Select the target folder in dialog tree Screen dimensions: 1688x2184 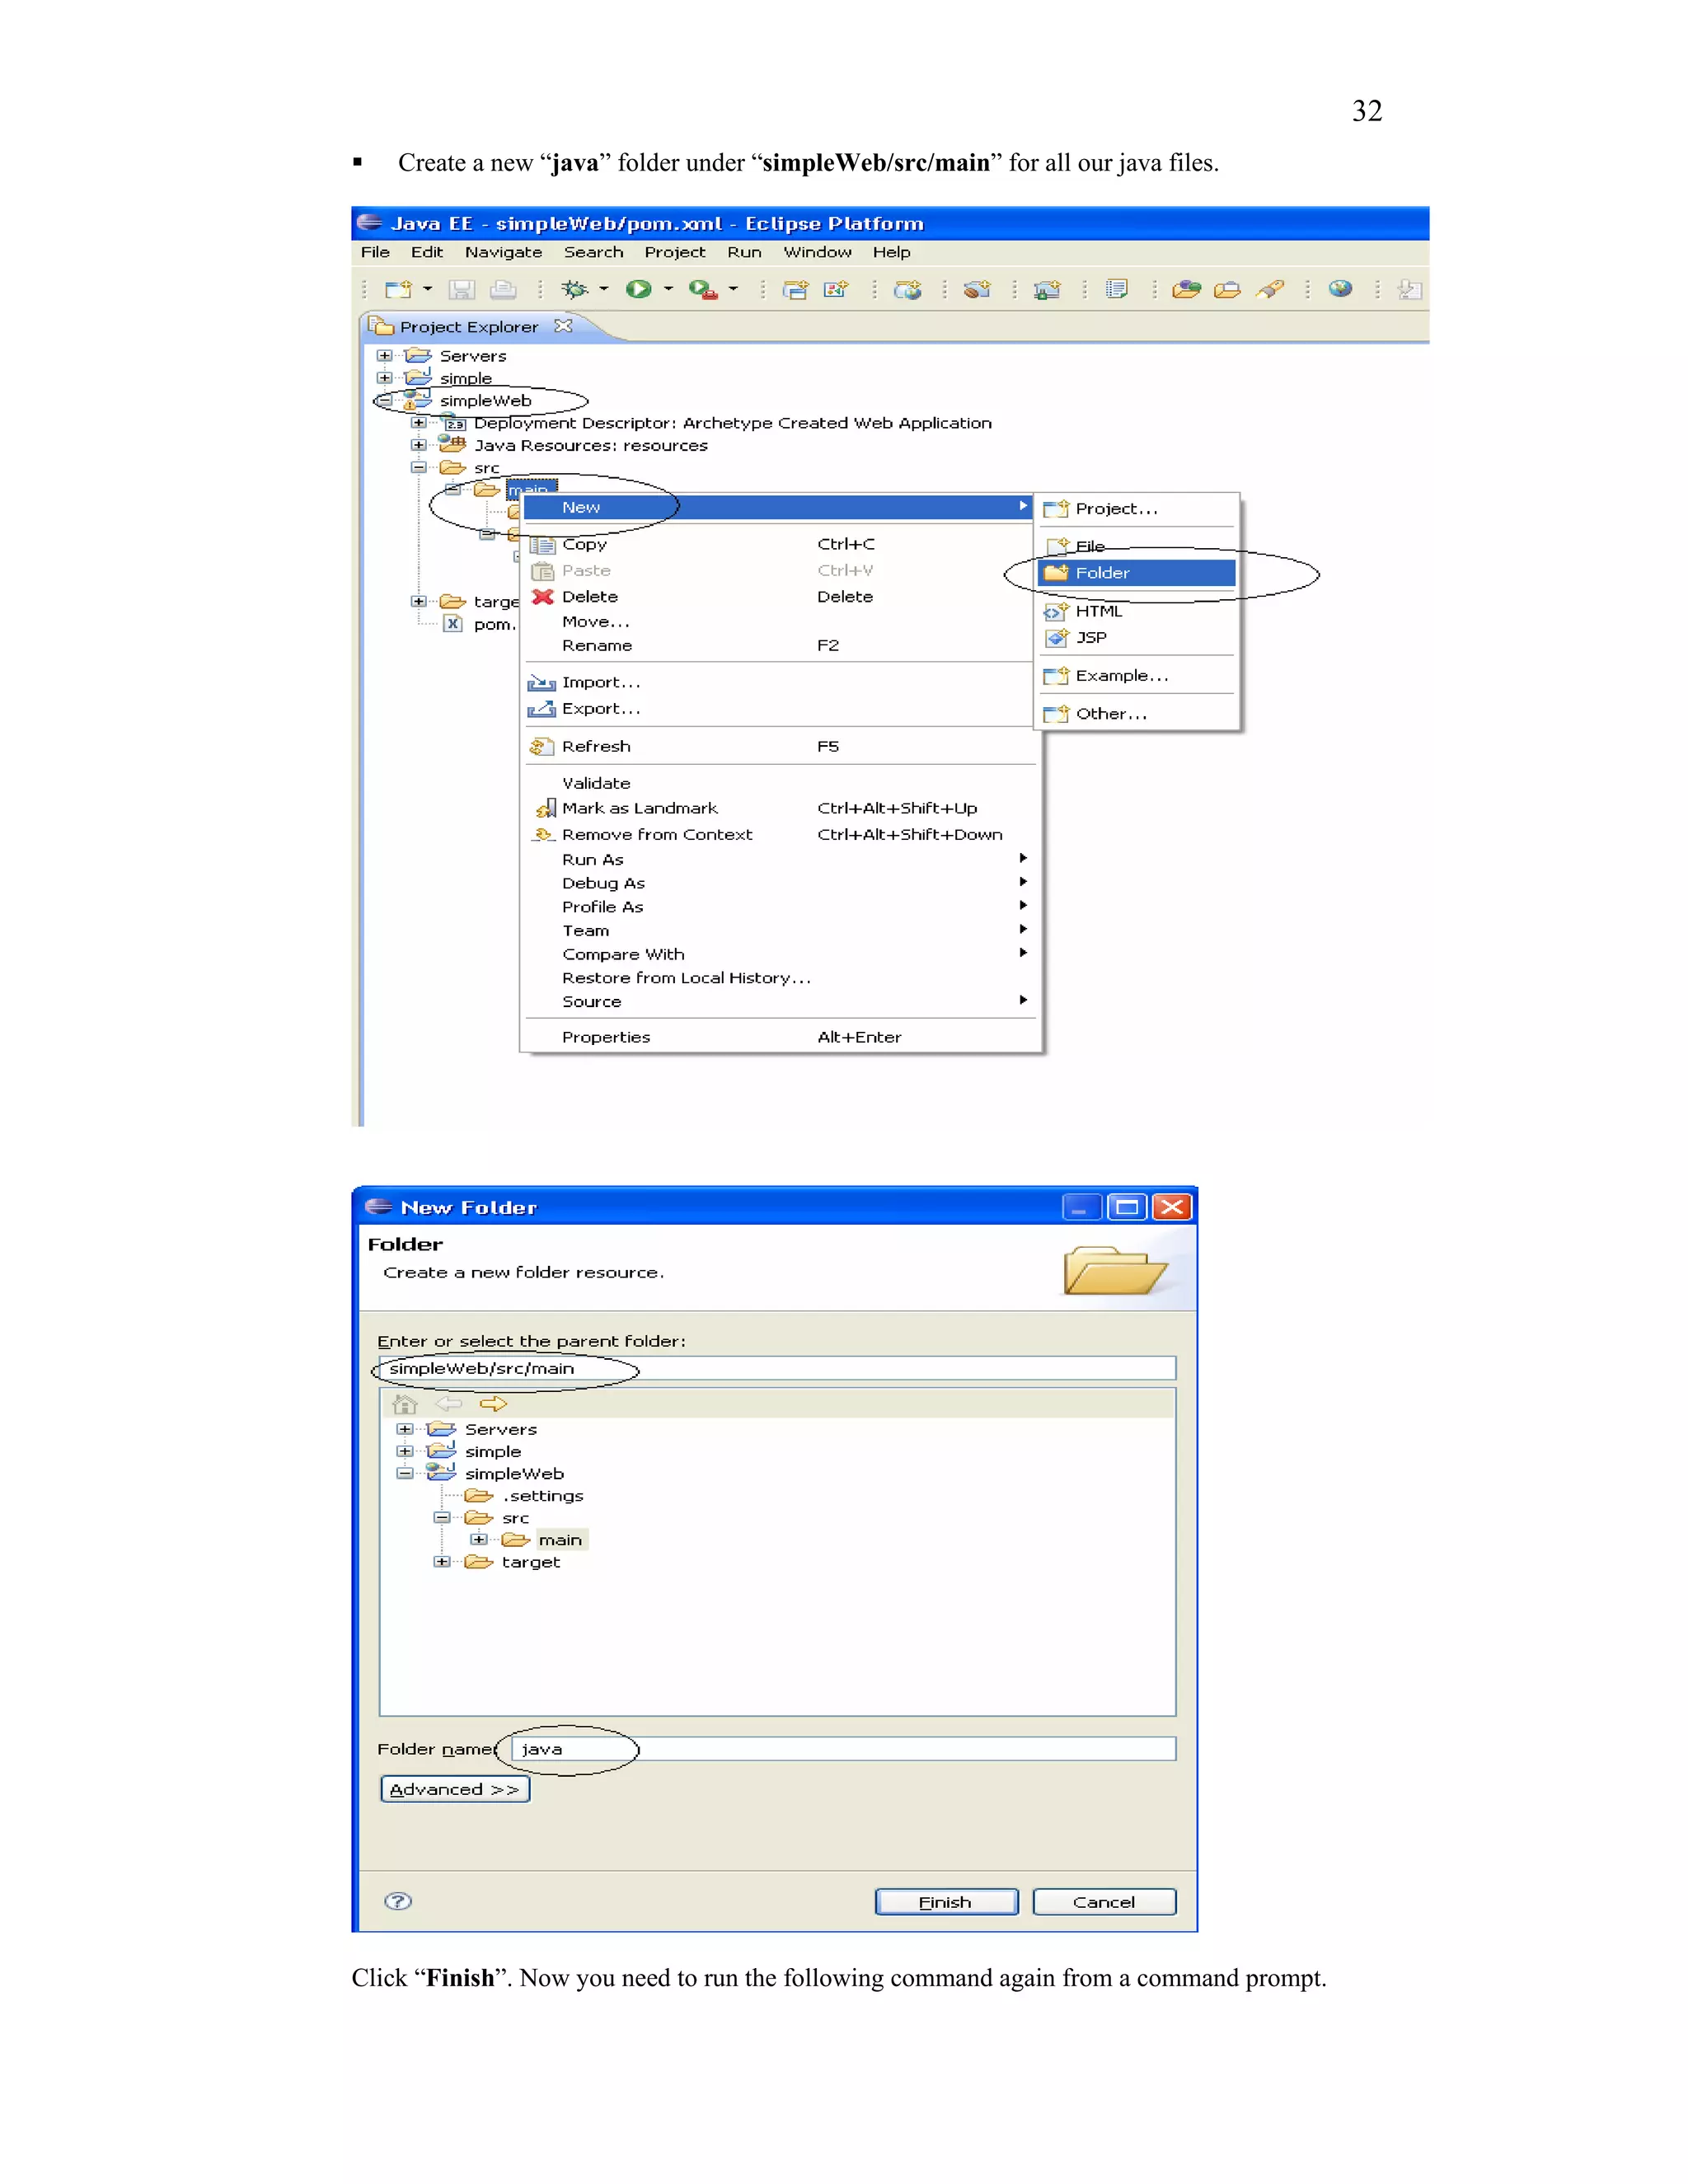coord(531,1562)
